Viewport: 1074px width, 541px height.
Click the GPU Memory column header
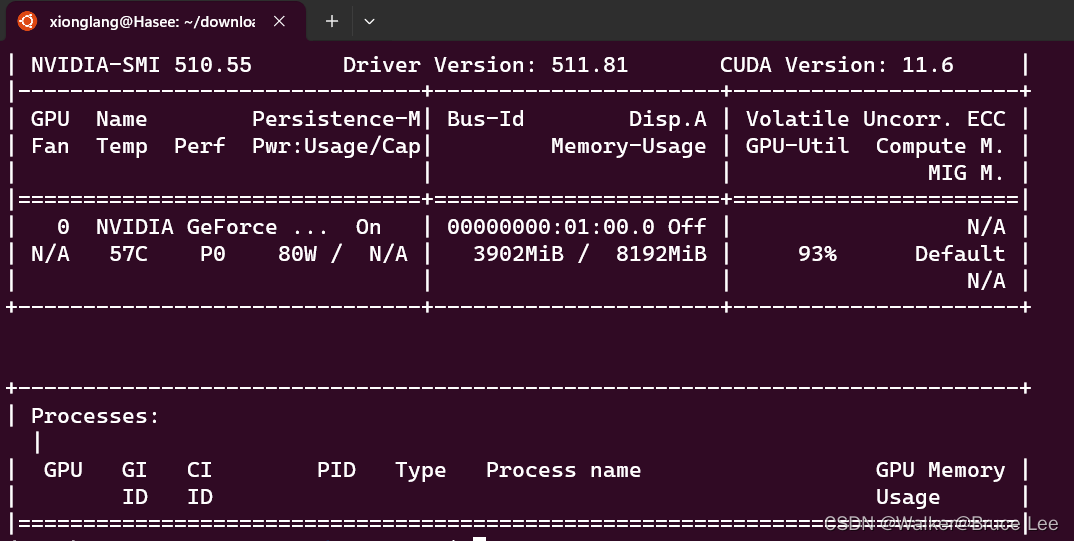940,470
